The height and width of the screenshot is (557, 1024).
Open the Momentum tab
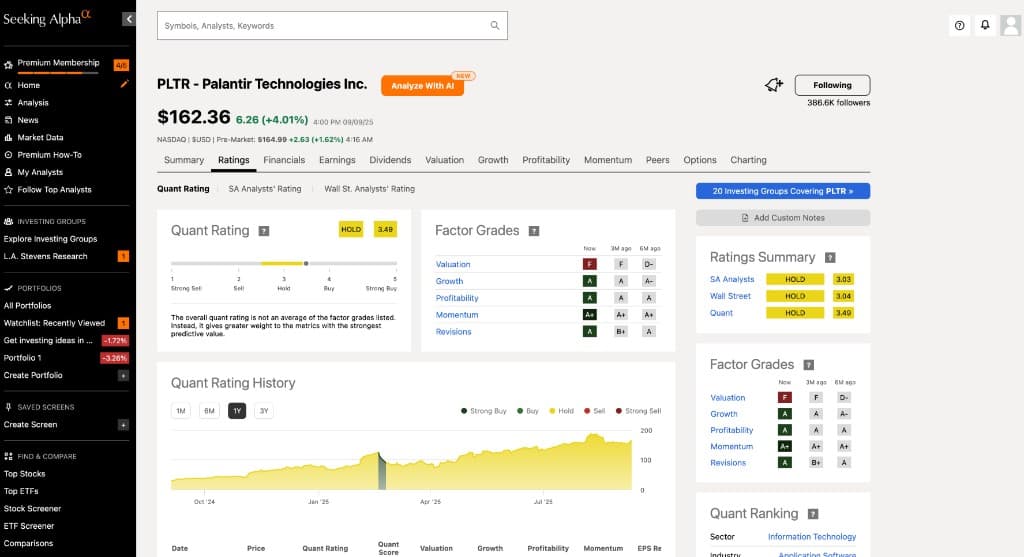pos(608,160)
